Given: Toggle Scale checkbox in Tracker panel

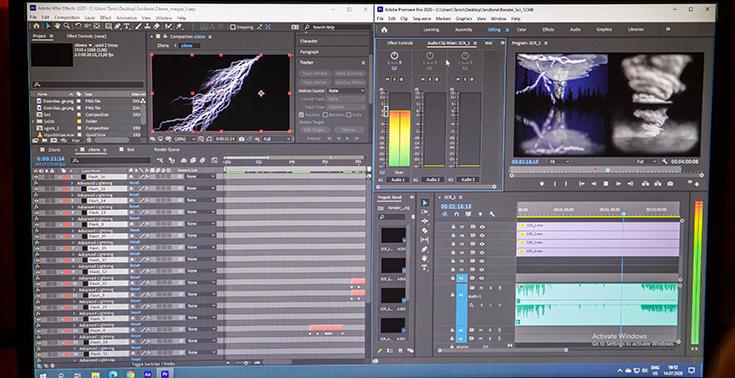Looking at the screenshot, I should 349,114.
